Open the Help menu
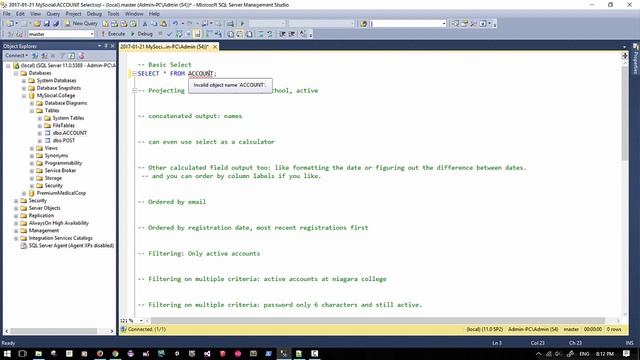This screenshot has height=360, width=640. click(154, 14)
